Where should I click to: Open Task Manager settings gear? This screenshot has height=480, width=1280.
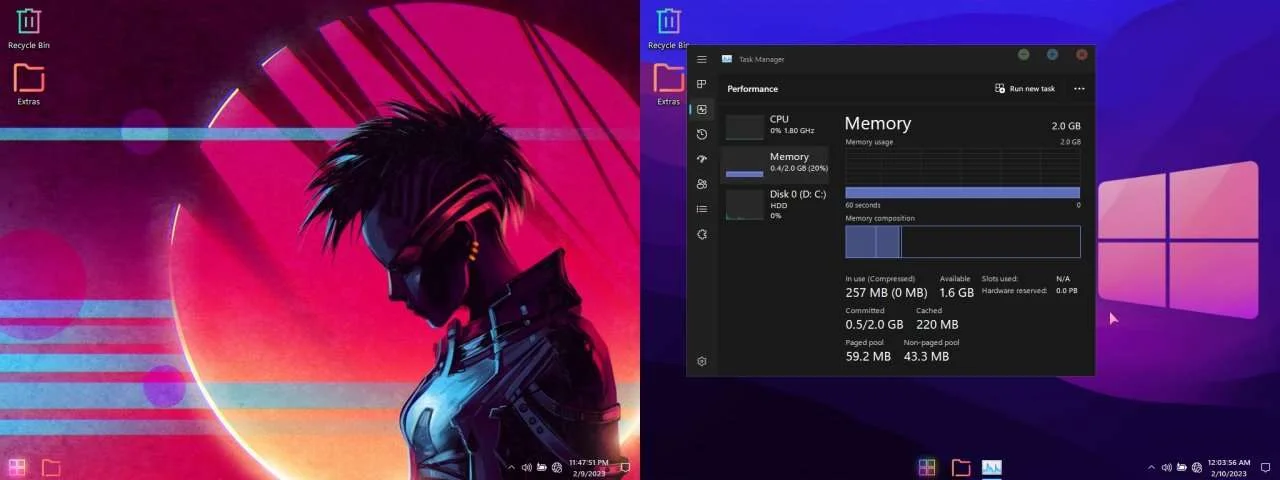click(x=702, y=361)
